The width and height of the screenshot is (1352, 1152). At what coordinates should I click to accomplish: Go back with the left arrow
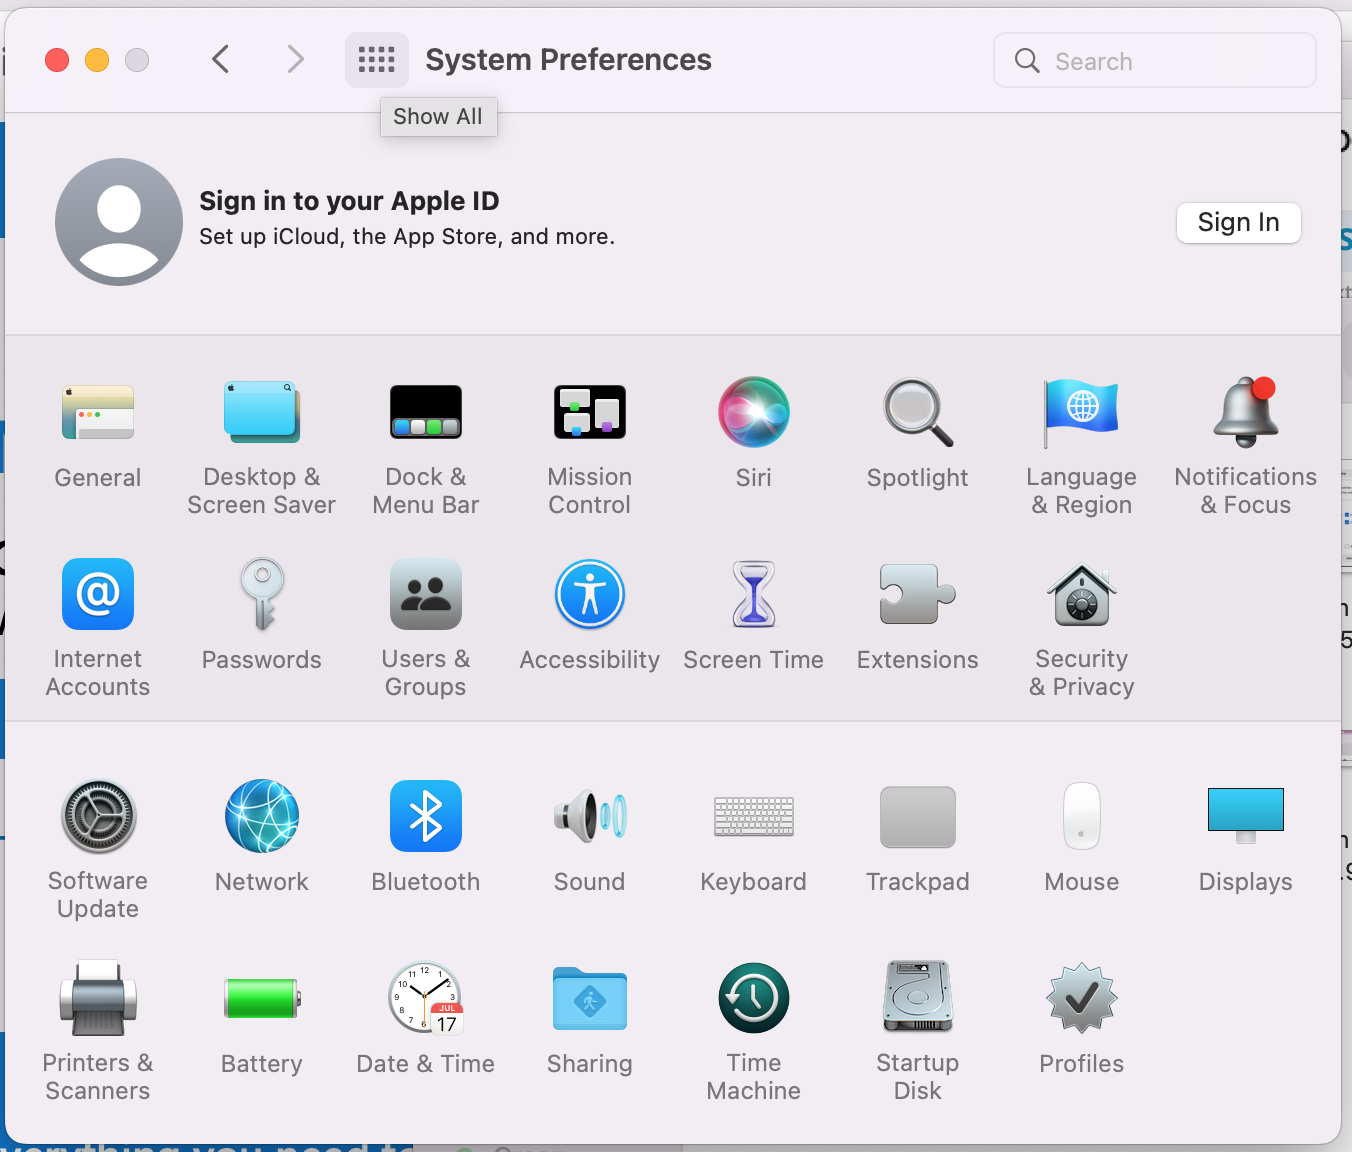(x=221, y=60)
